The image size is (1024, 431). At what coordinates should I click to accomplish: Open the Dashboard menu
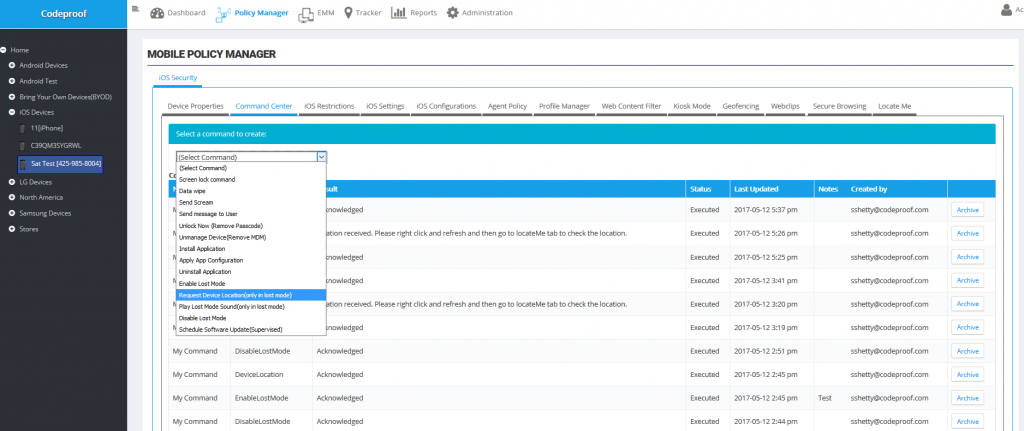pos(186,12)
